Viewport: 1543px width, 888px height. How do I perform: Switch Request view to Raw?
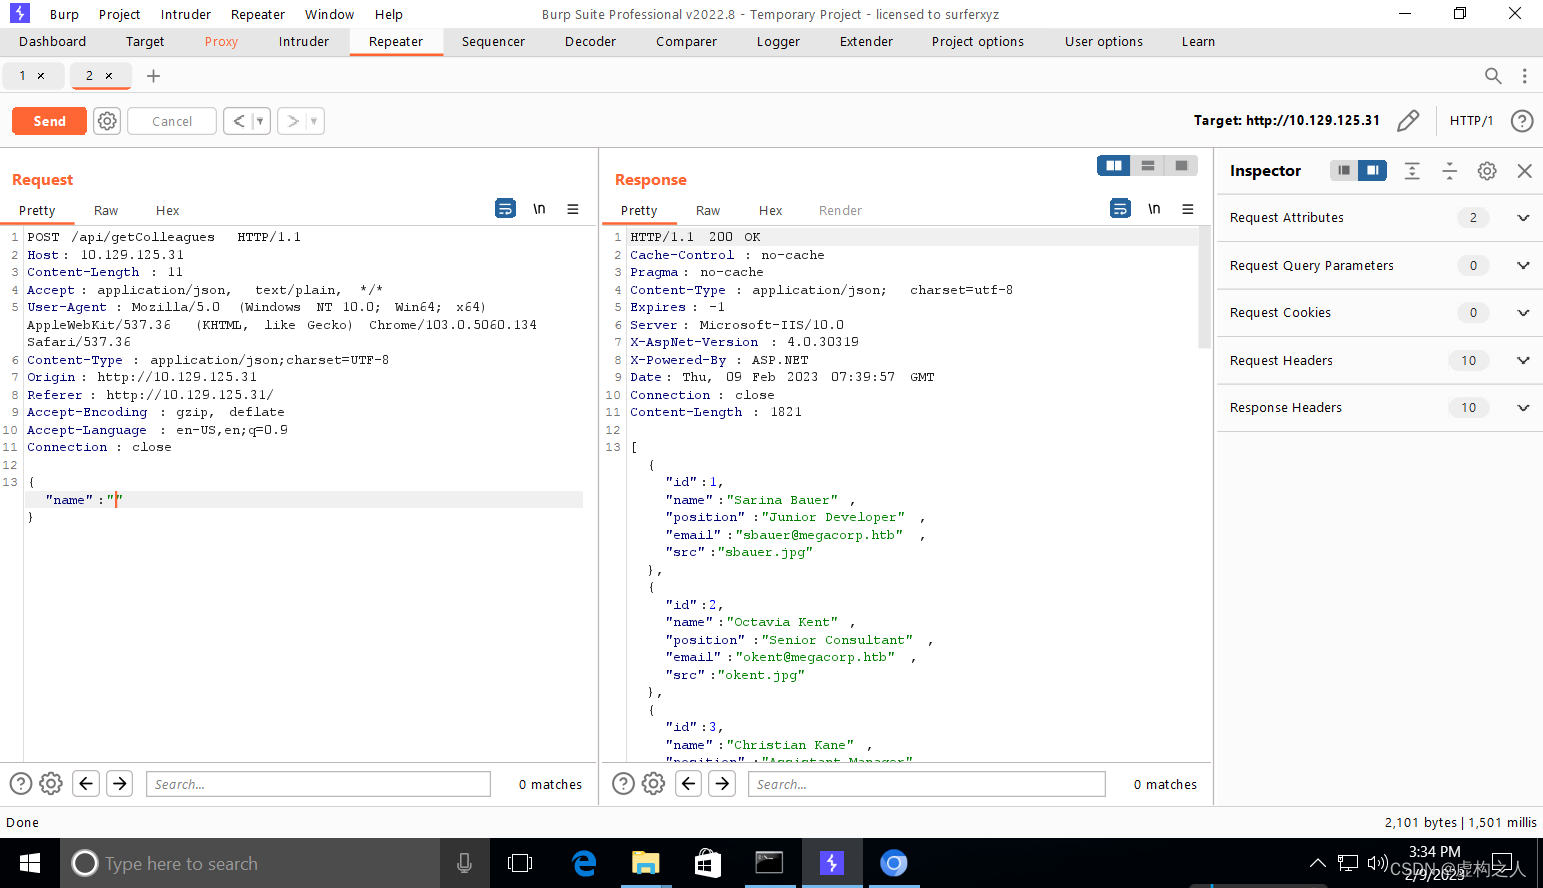106,211
